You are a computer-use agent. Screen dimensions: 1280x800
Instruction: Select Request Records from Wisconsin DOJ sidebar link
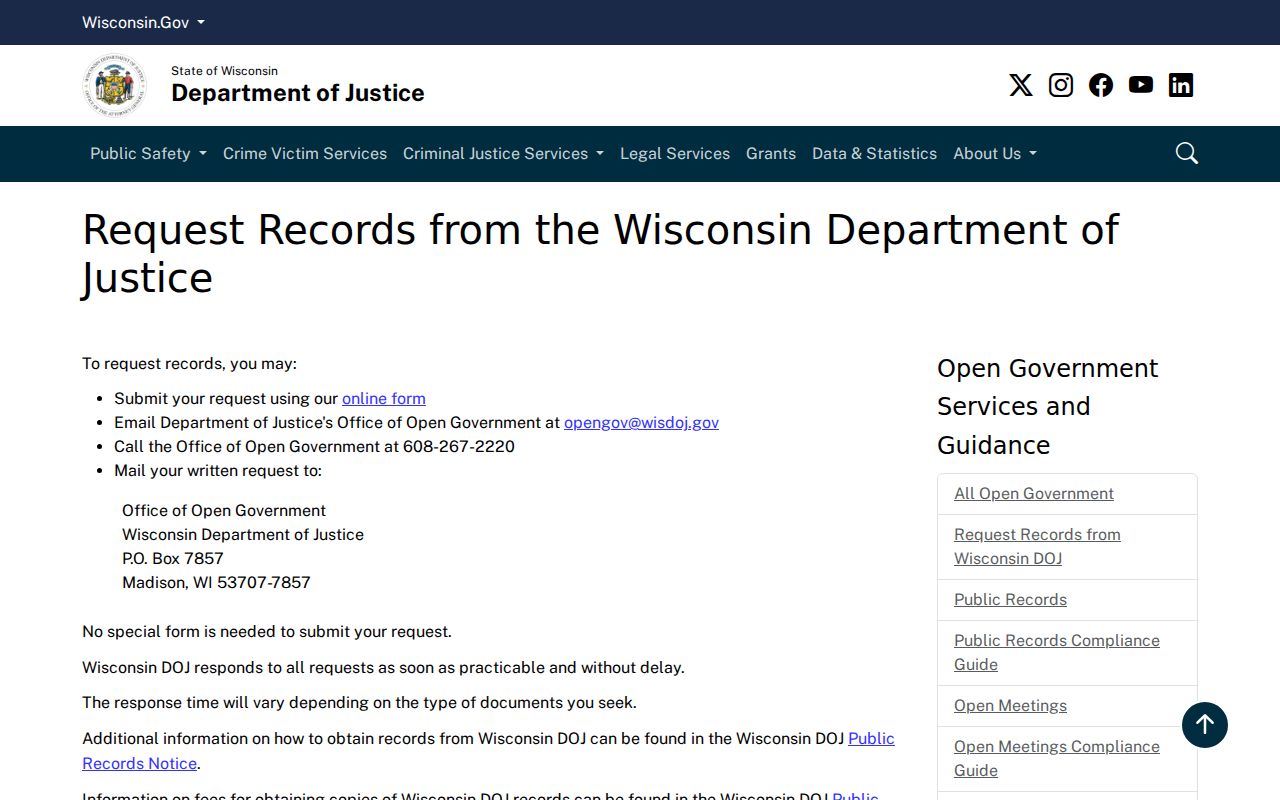tap(1037, 546)
